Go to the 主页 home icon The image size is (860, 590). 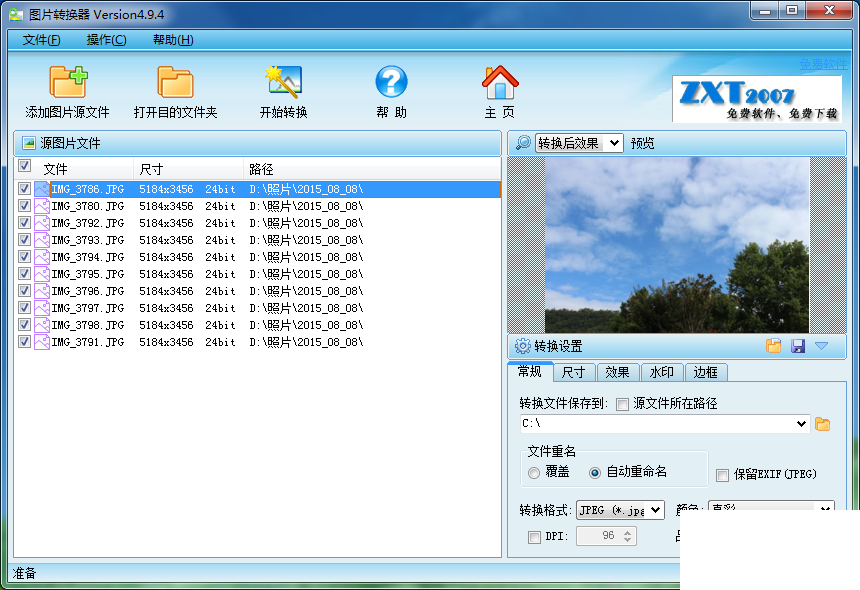500,82
